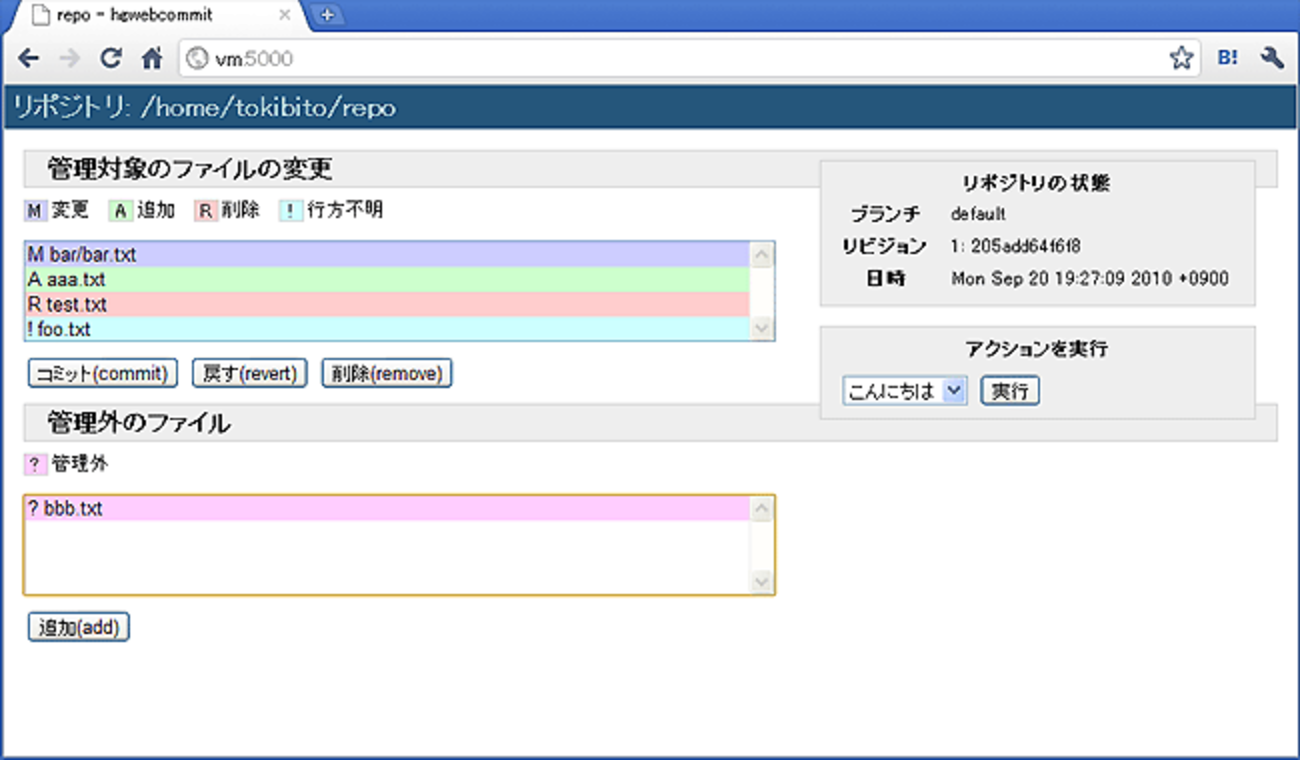
Task: Click the リビジョン label
Action: pyautogui.click(x=884, y=246)
